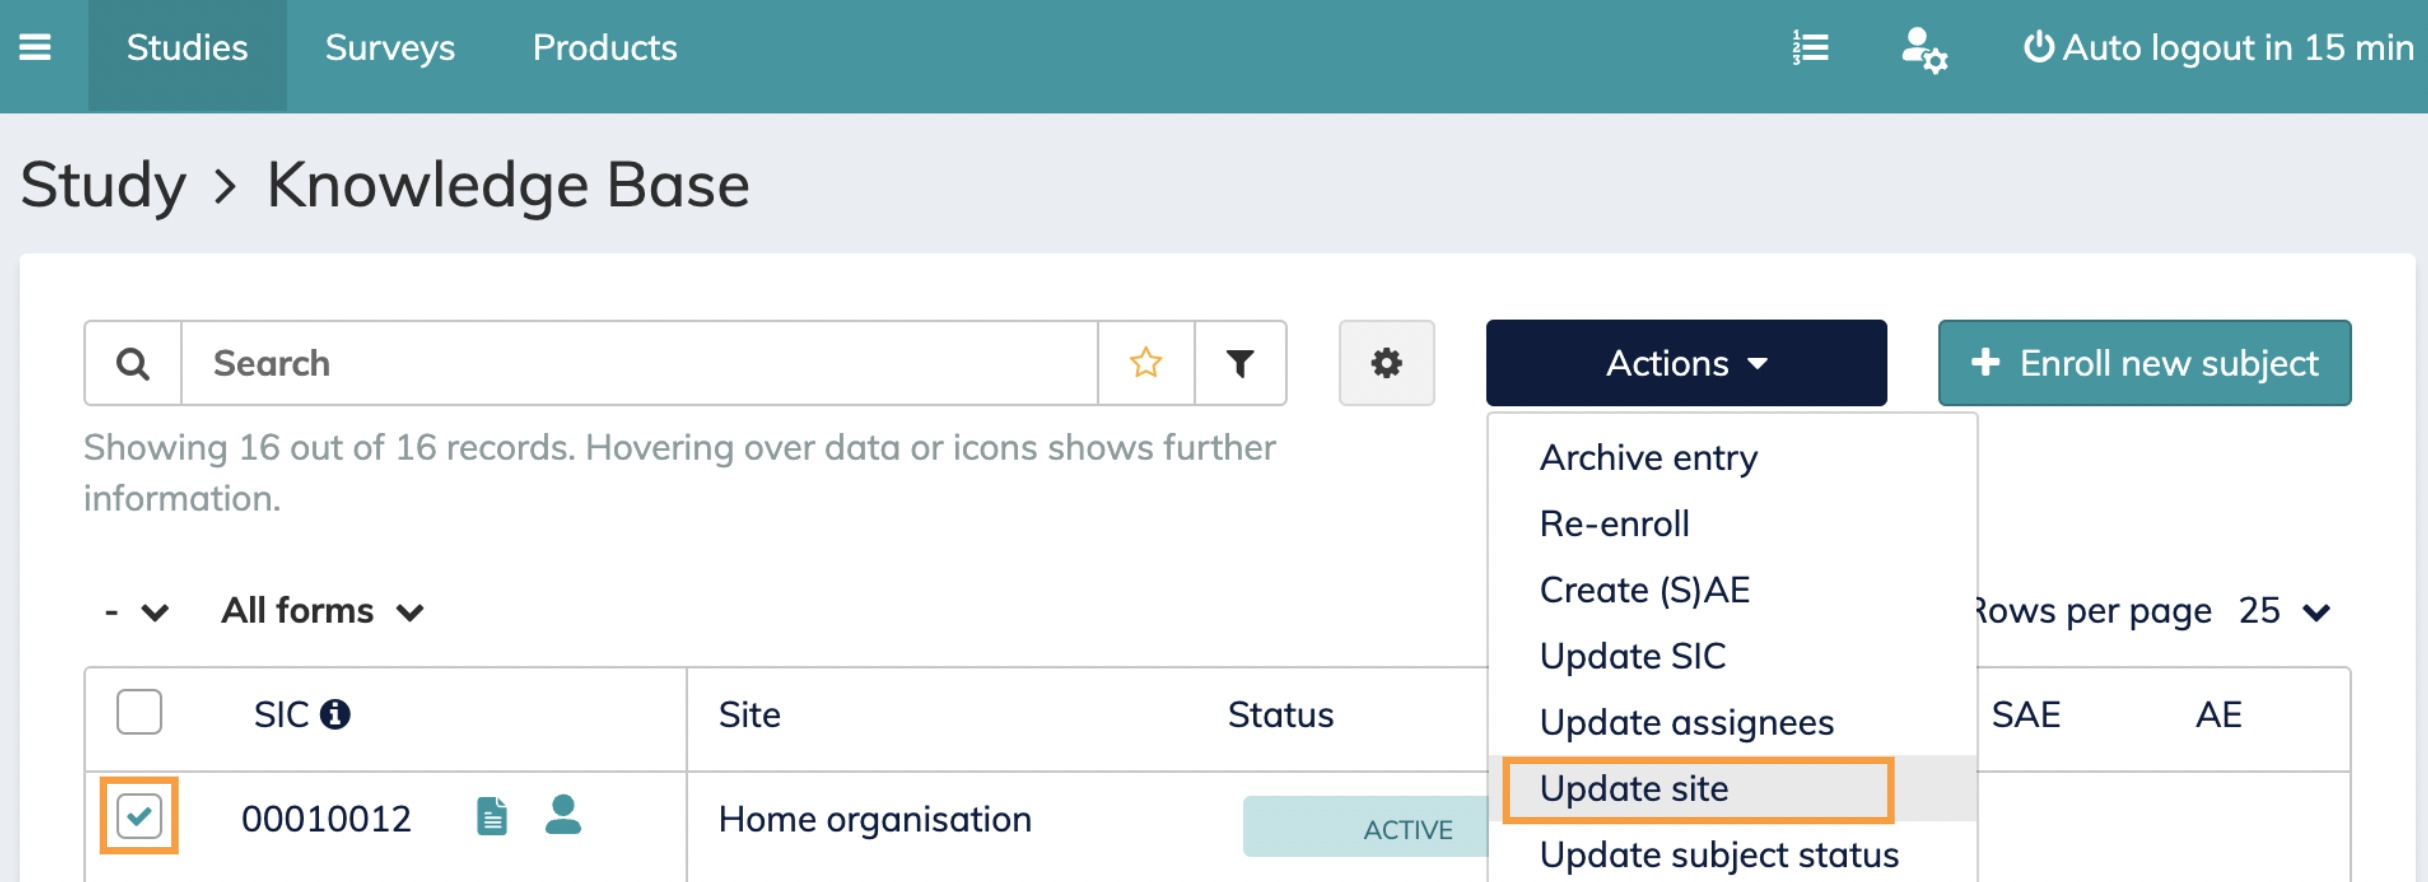Click the numbered list icon in header
Screen dimensions: 2428x882
point(1810,47)
